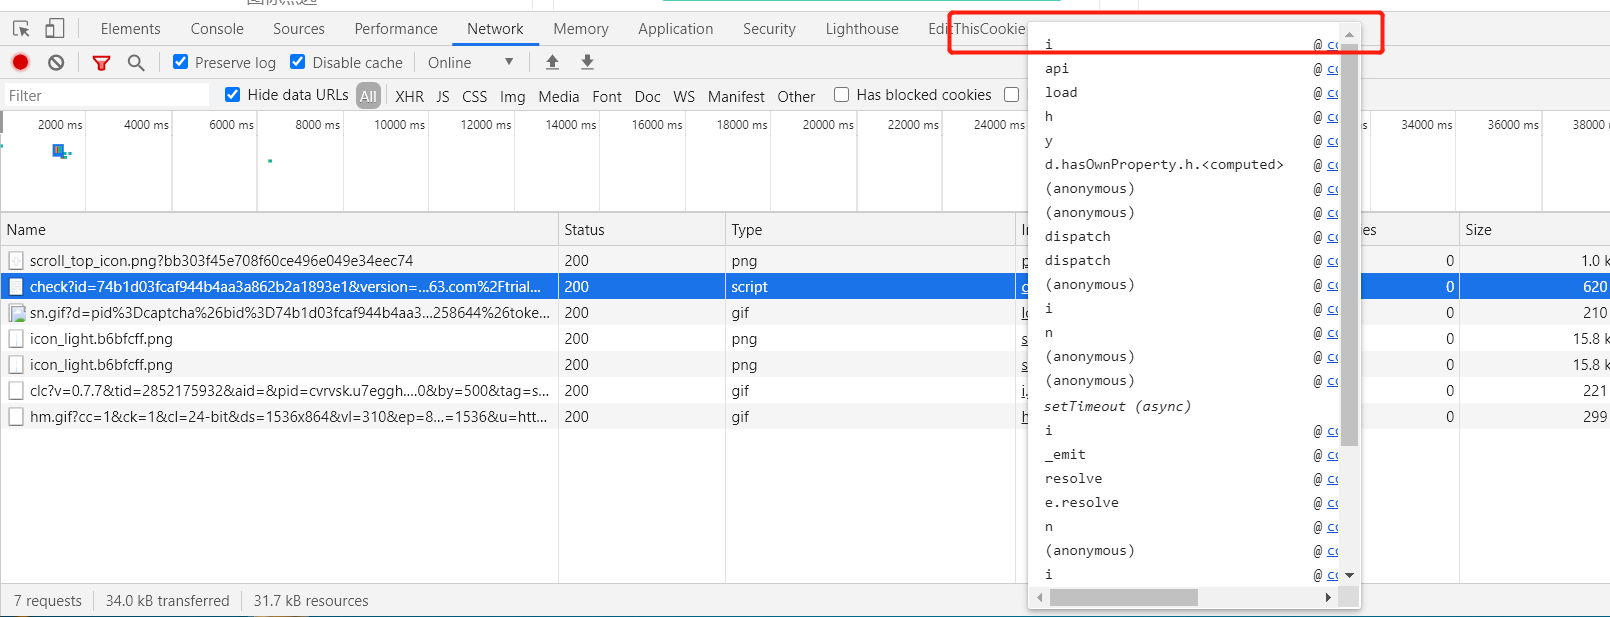Uncheck the Disable cache checkbox
The image size is (1610, 617).
pos(298,62)
